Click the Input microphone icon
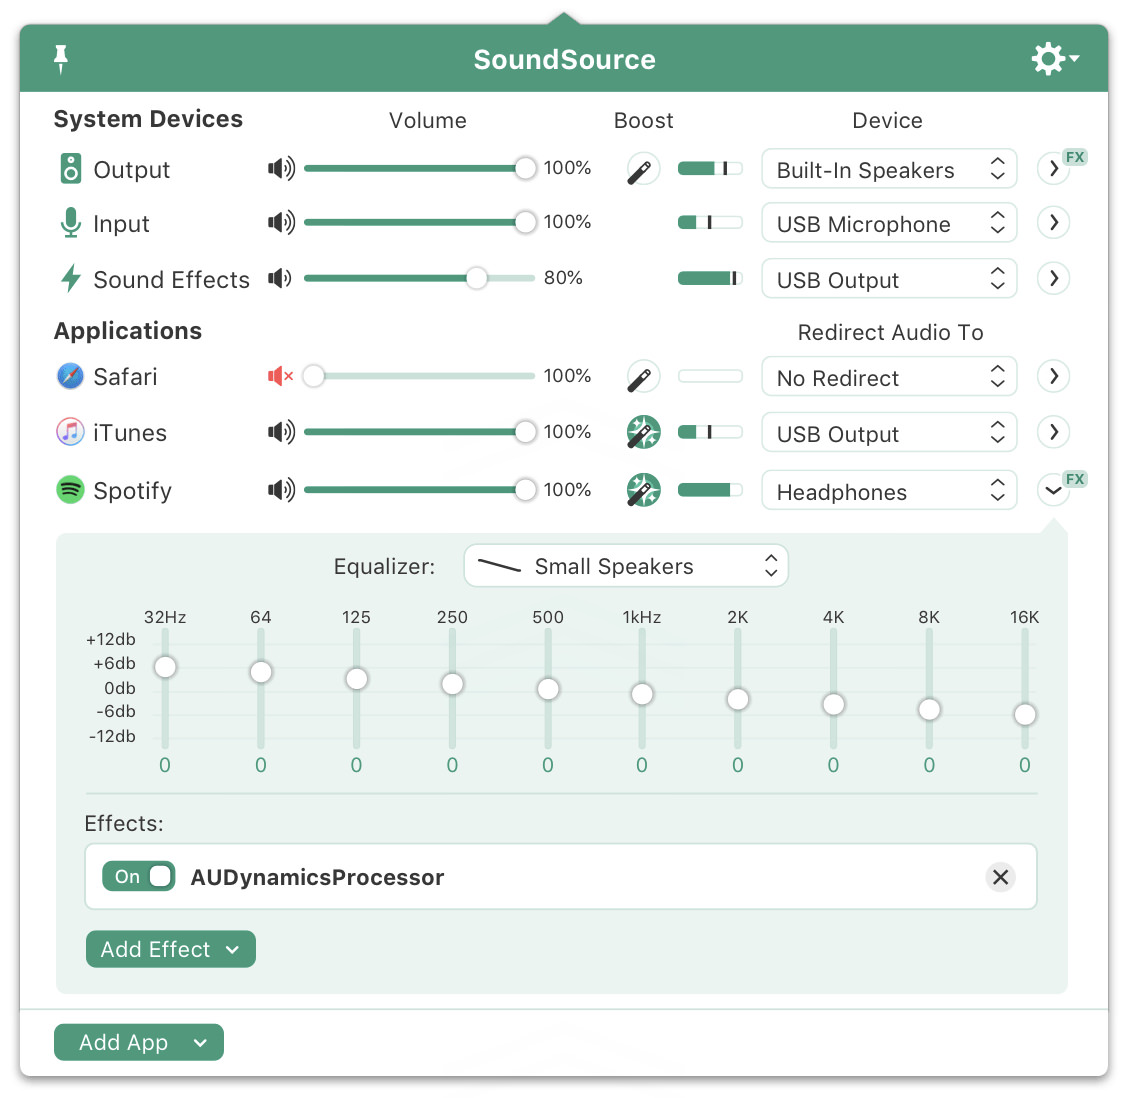The image size is (1126, 1098). point(70,223)
